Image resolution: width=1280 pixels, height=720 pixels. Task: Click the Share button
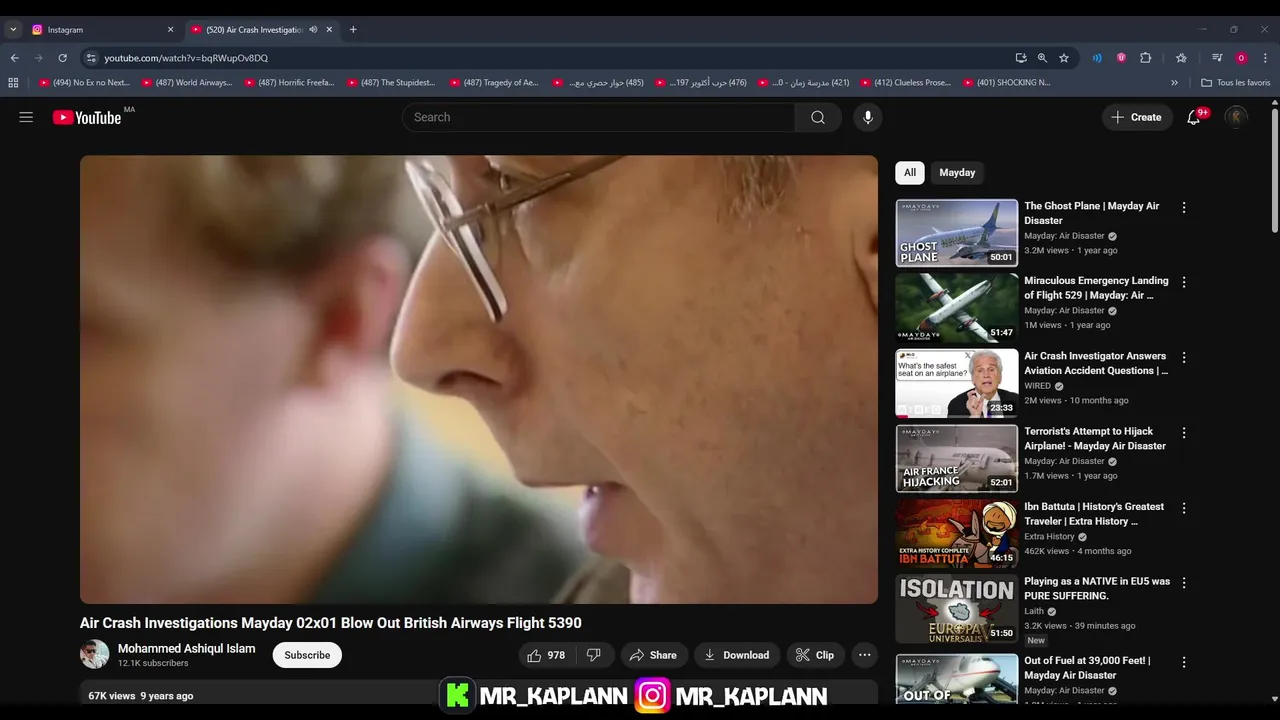click(x=653, y=655)
